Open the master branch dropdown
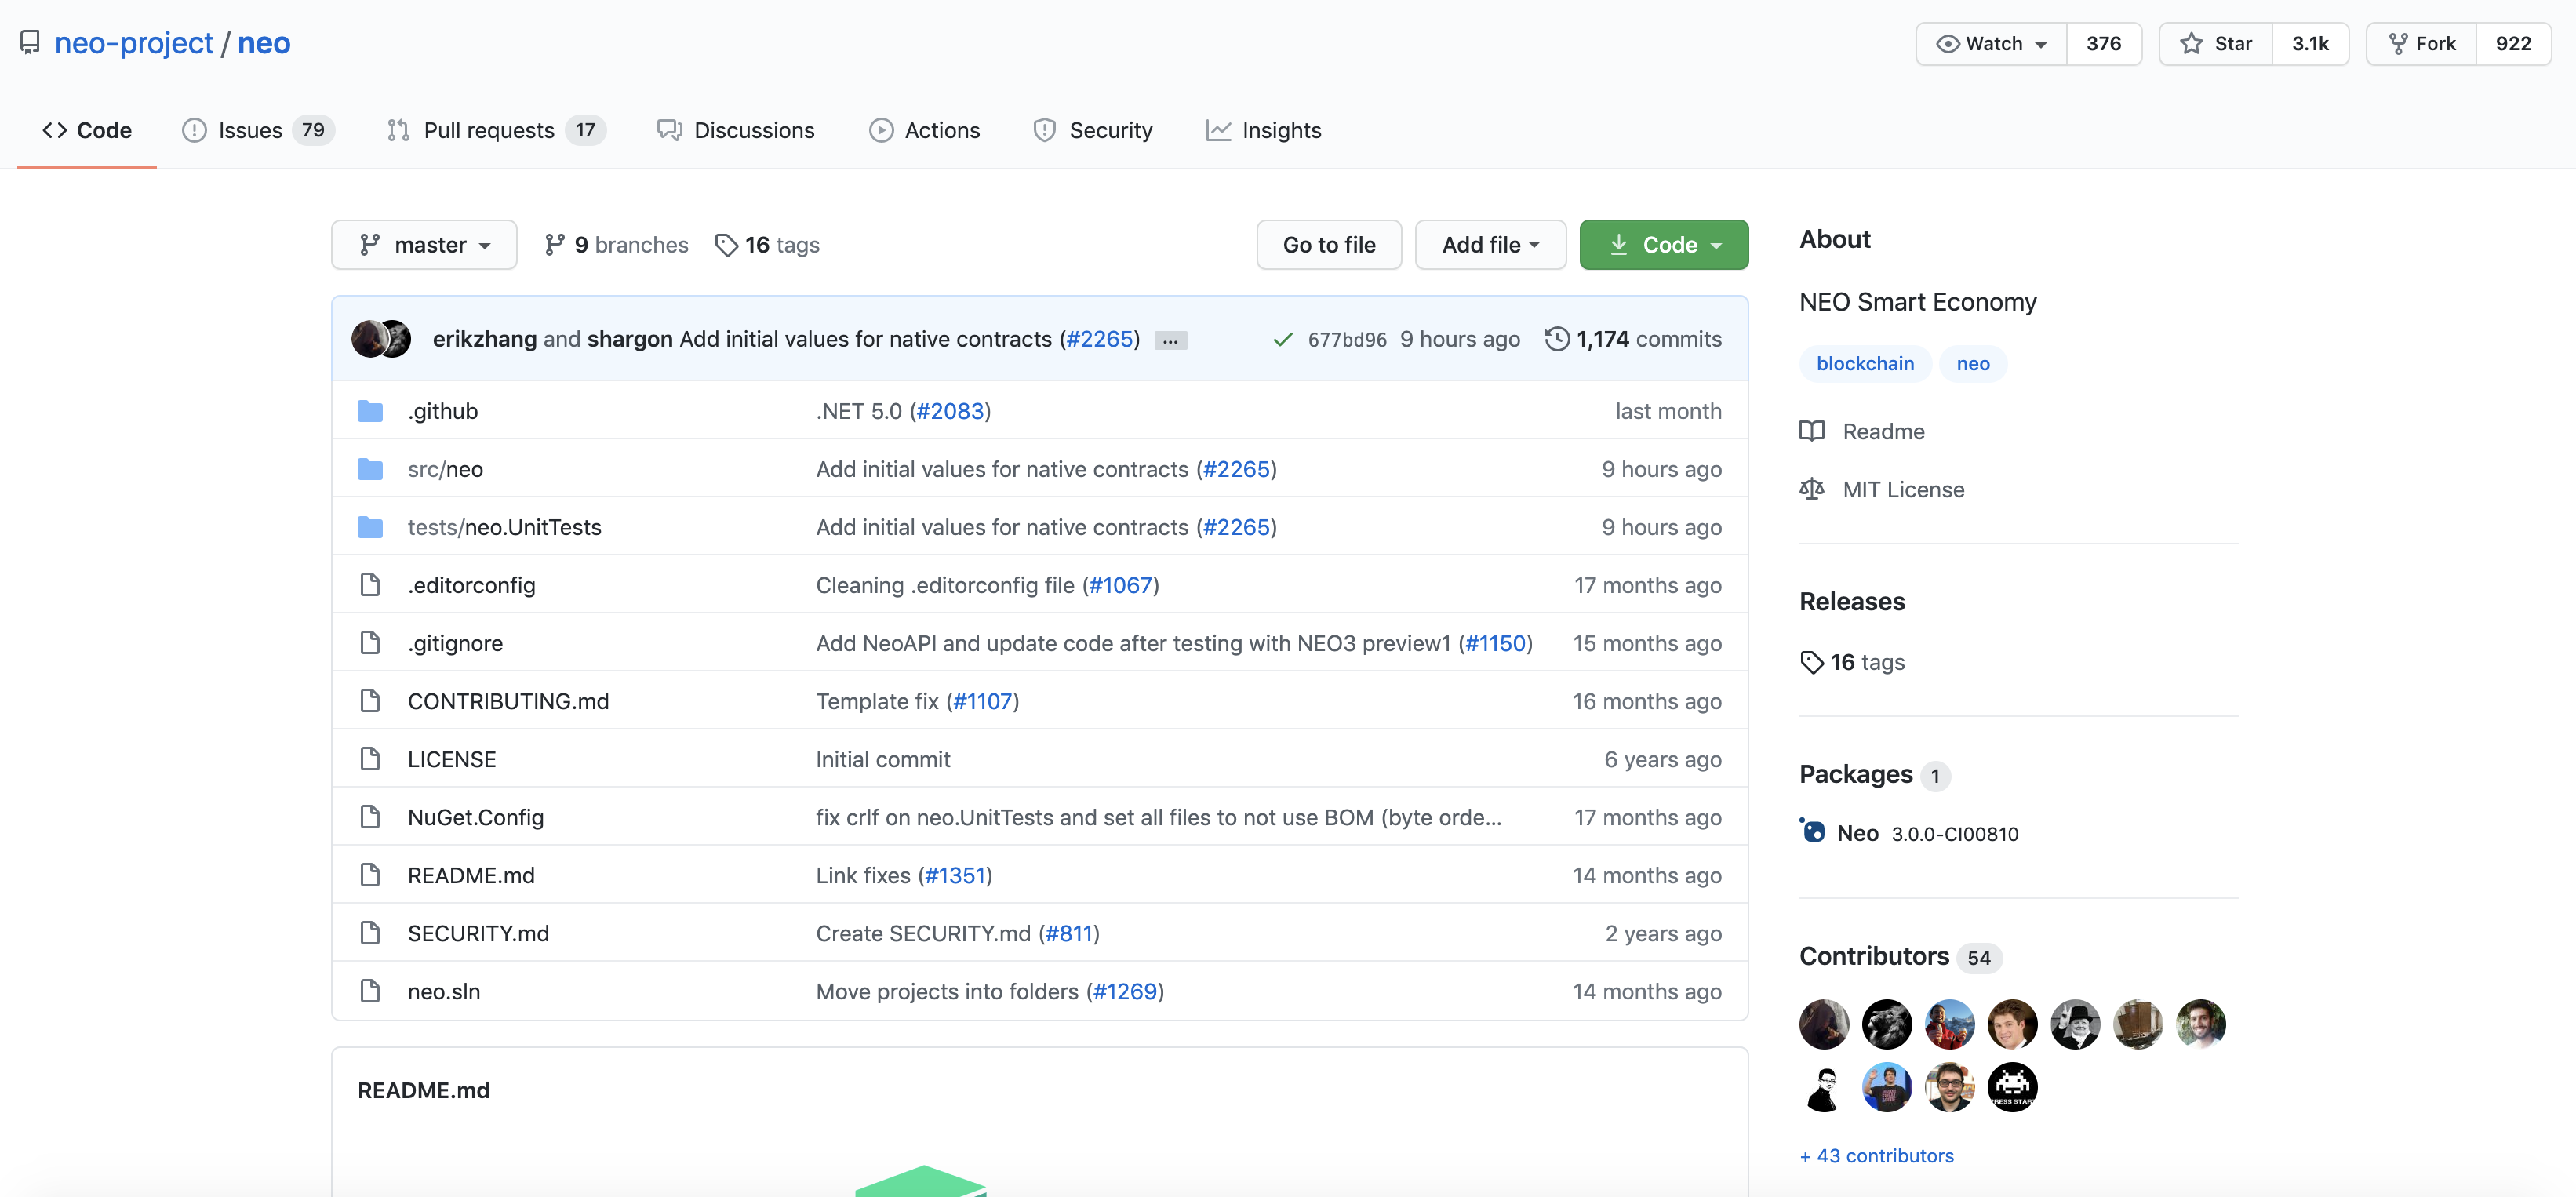2576x1197 pixels. tap(424, 245)
